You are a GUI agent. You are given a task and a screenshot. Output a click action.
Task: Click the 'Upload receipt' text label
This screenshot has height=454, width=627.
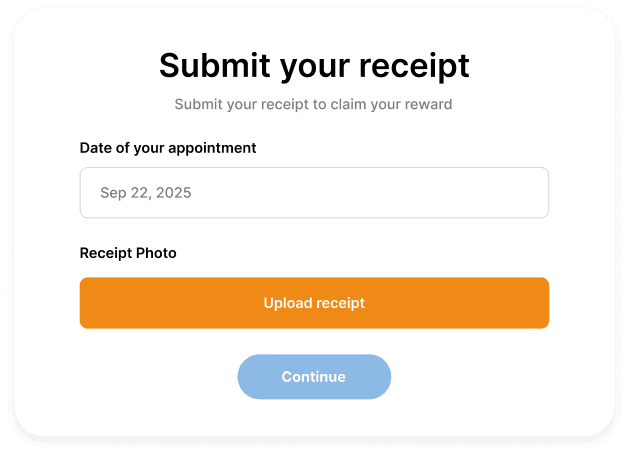(314, 303)
